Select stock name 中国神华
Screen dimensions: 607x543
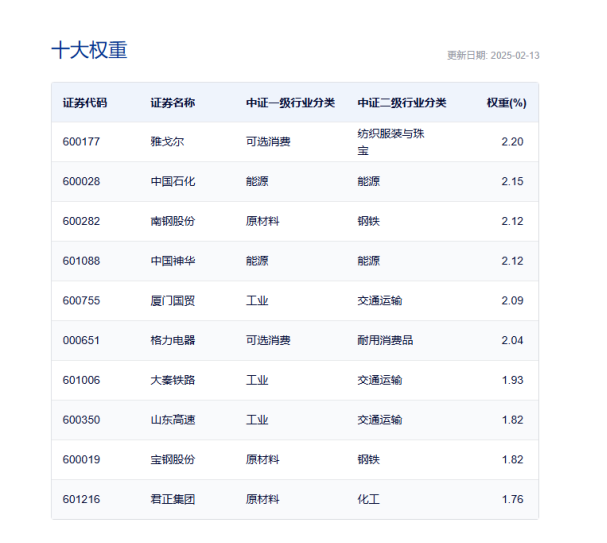pyautogui.click(x=173, y=261)
